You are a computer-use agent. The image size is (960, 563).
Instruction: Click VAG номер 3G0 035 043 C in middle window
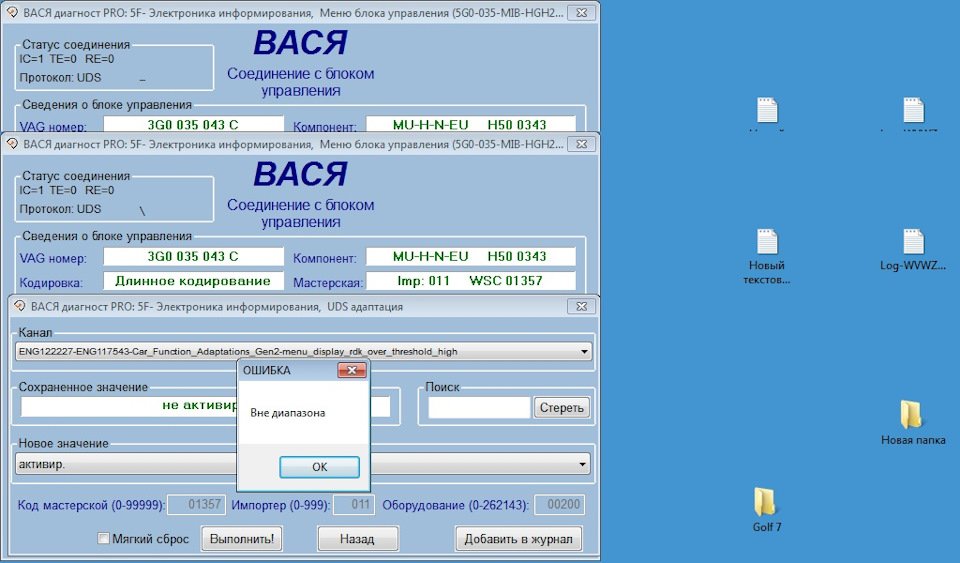193,256
